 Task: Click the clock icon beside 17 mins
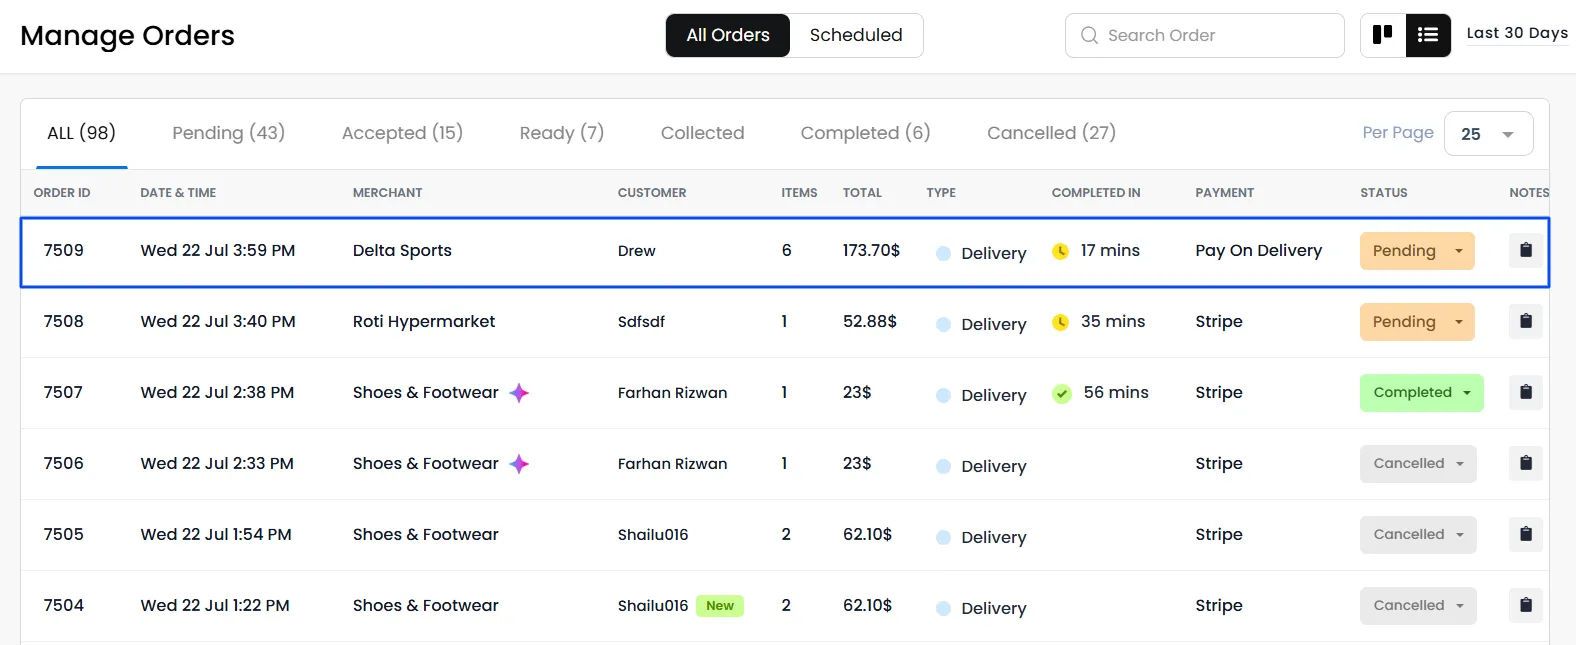1061,251
